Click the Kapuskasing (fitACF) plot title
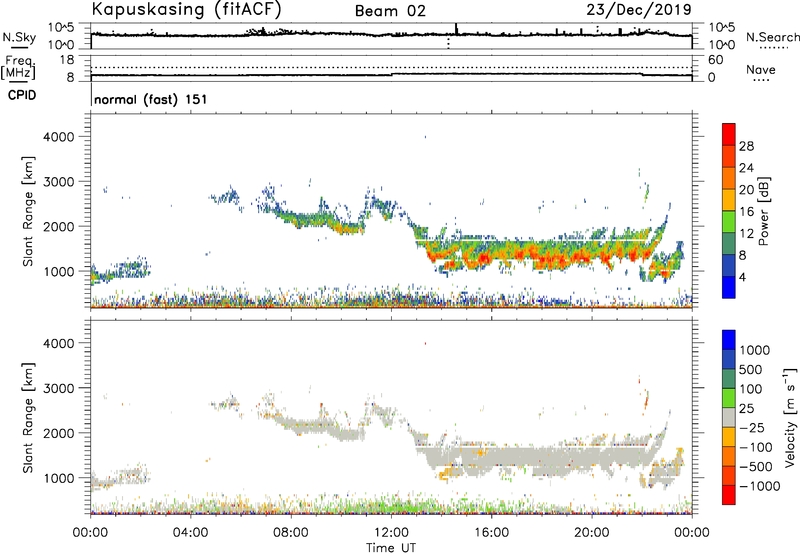 tap(186, 10)
